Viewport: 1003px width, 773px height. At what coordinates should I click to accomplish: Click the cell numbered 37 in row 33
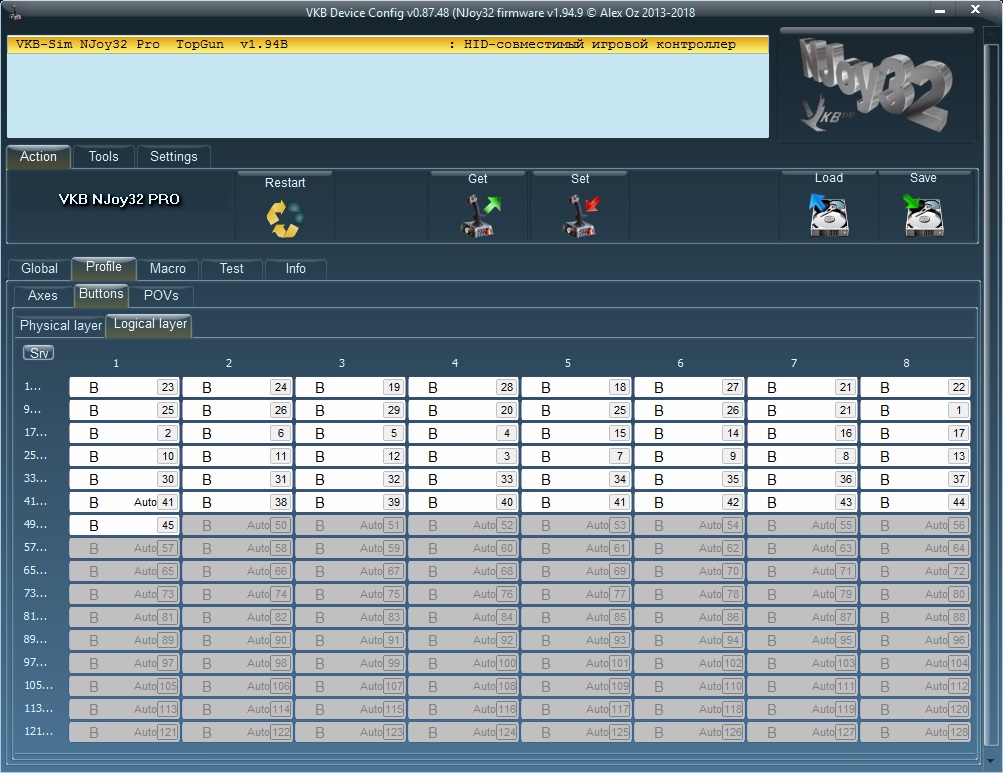[x=915, y=479]
